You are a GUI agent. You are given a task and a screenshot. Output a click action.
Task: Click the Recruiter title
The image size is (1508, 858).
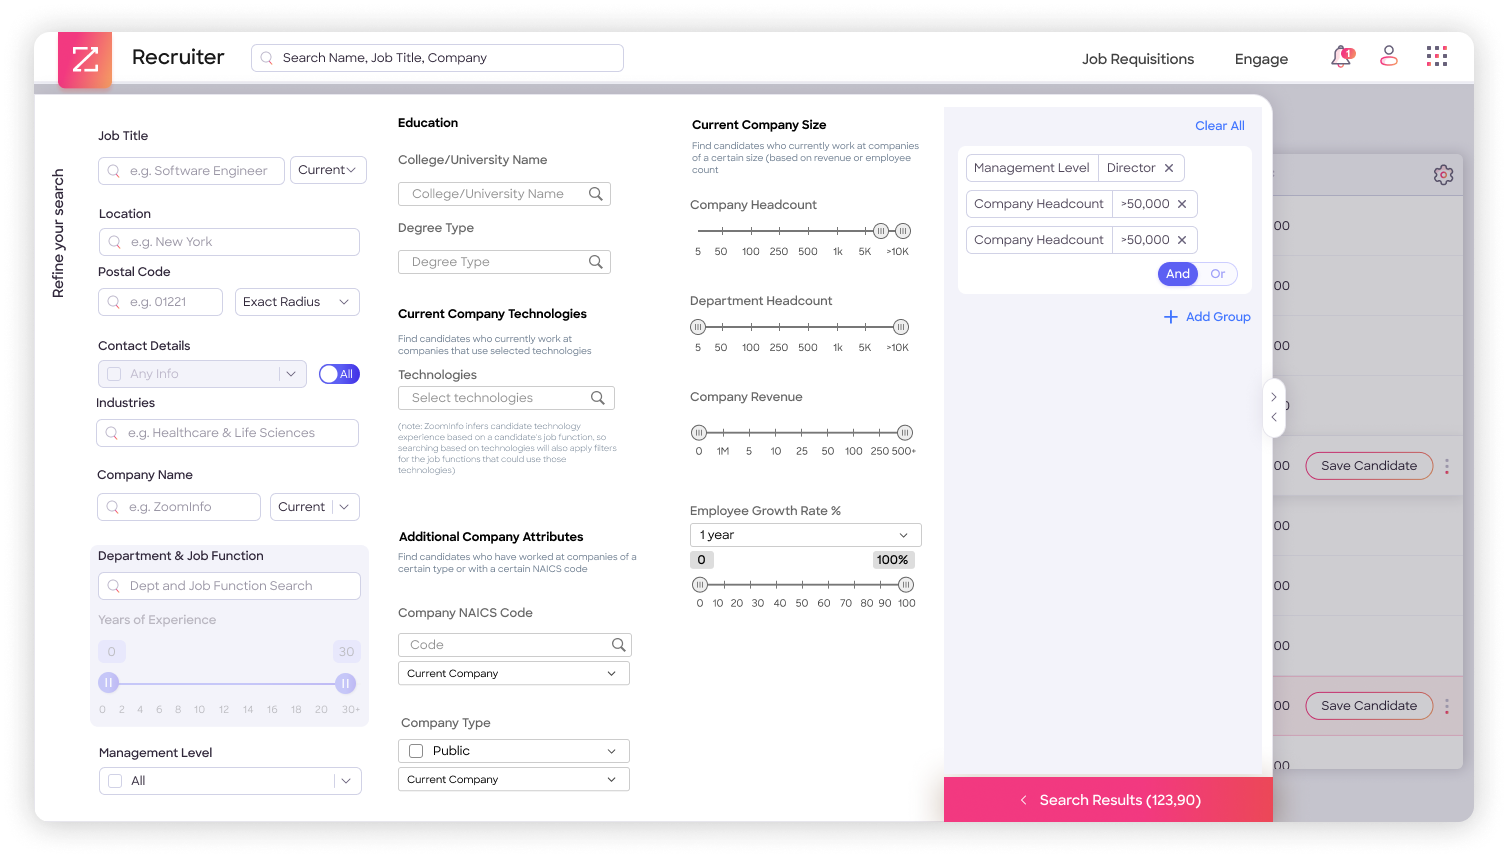tap(178, 57)
